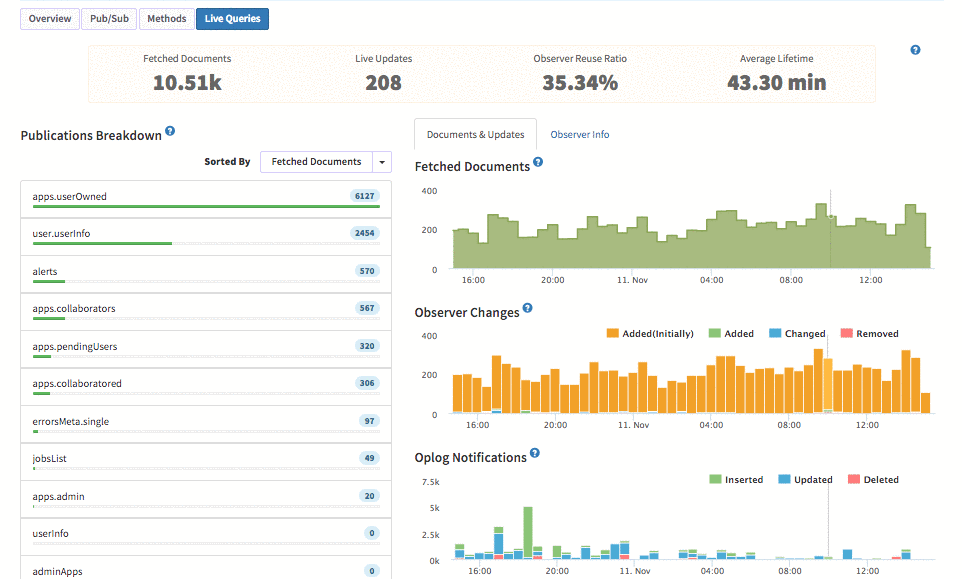
Task: Open the Pub/Sub tab
Action: point(108,19)
